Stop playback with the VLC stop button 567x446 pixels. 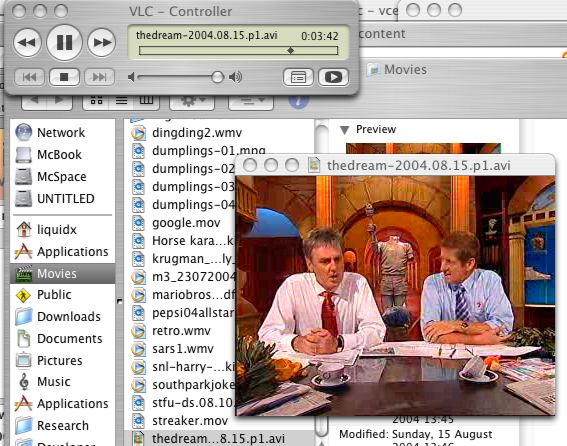coord(64,77)
